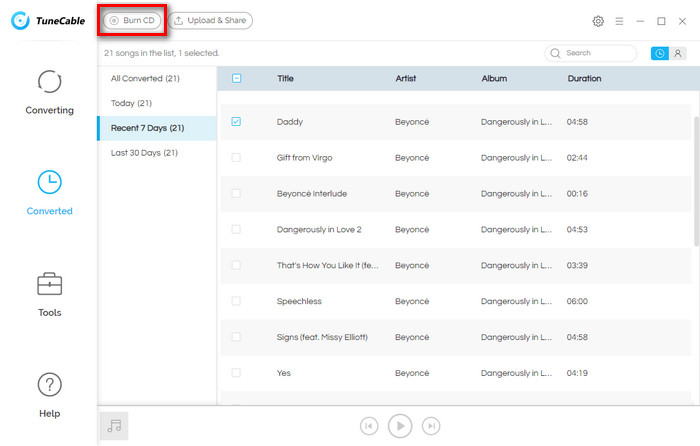Click album name in the Daddy row
The width and height of the screenshot is (700, 446).
pyautogui.click(x=517, y=122)
